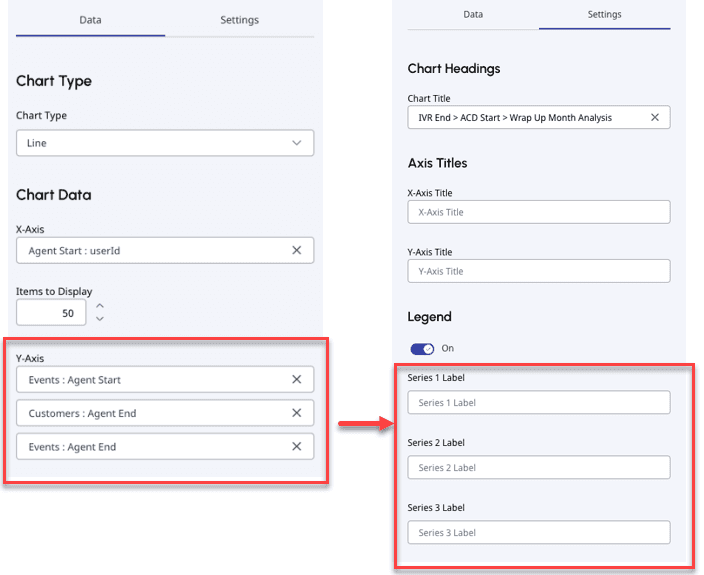
Task: Click the Chart Title text field
Action: click(x=525, y=117)
